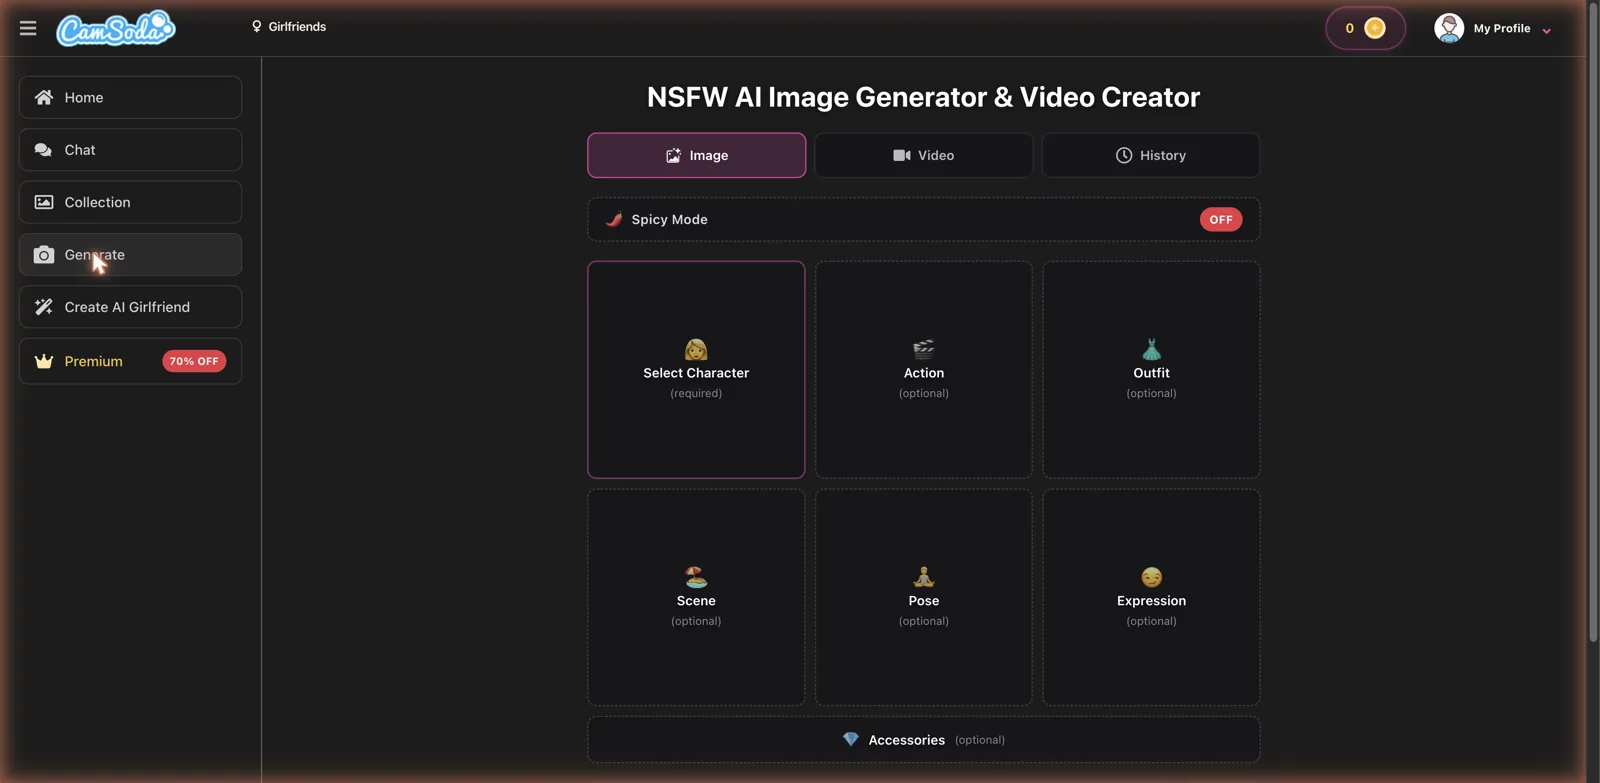Screen dimensions: 1600x783
Task: Click the Home house icon
Action: tap(44, 97)
